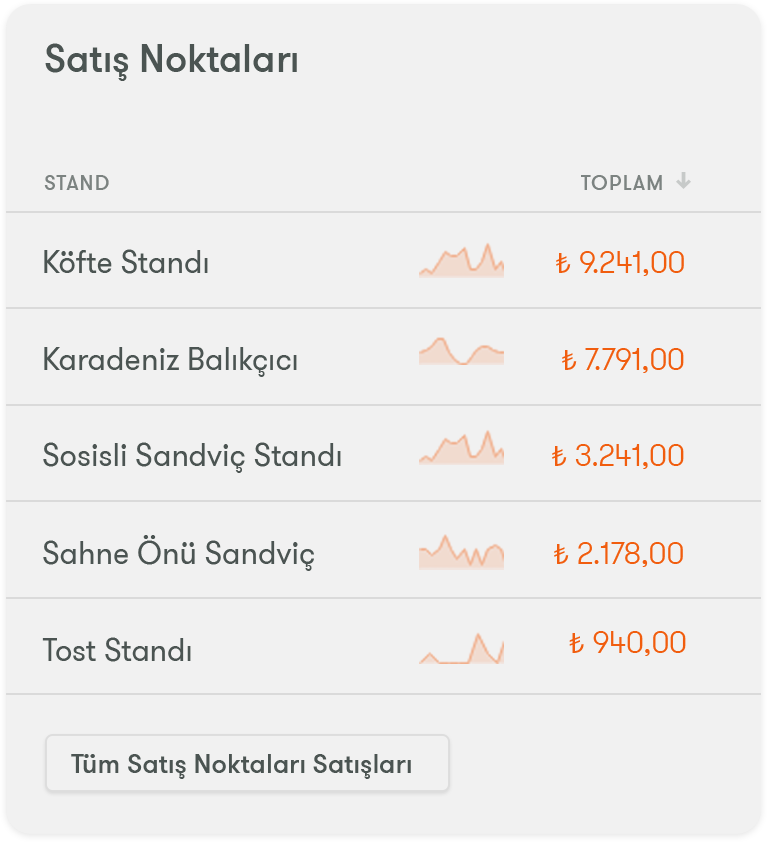
Task: Sort by the TOPLAM column header
Action: tap(621, 183)
